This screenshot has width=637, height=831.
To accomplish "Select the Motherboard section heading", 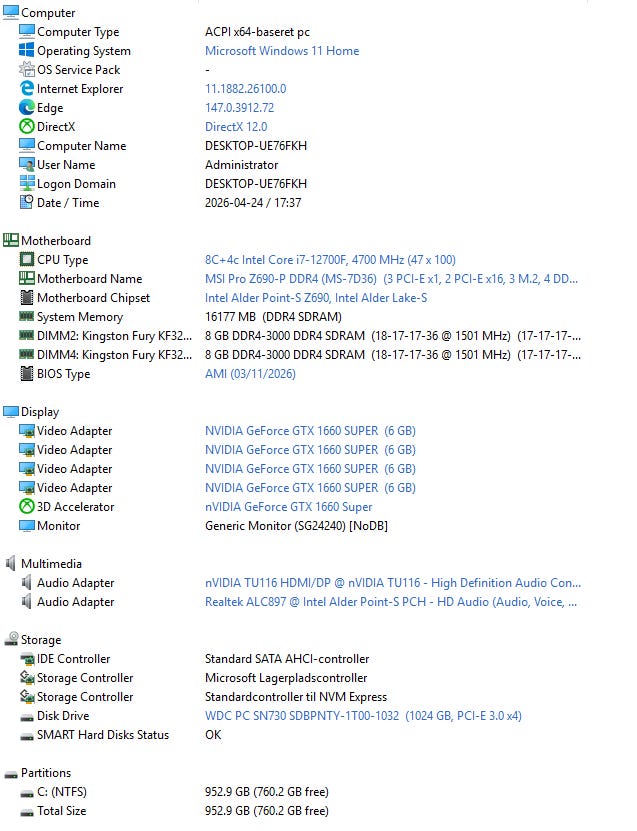I will point(56,241).
